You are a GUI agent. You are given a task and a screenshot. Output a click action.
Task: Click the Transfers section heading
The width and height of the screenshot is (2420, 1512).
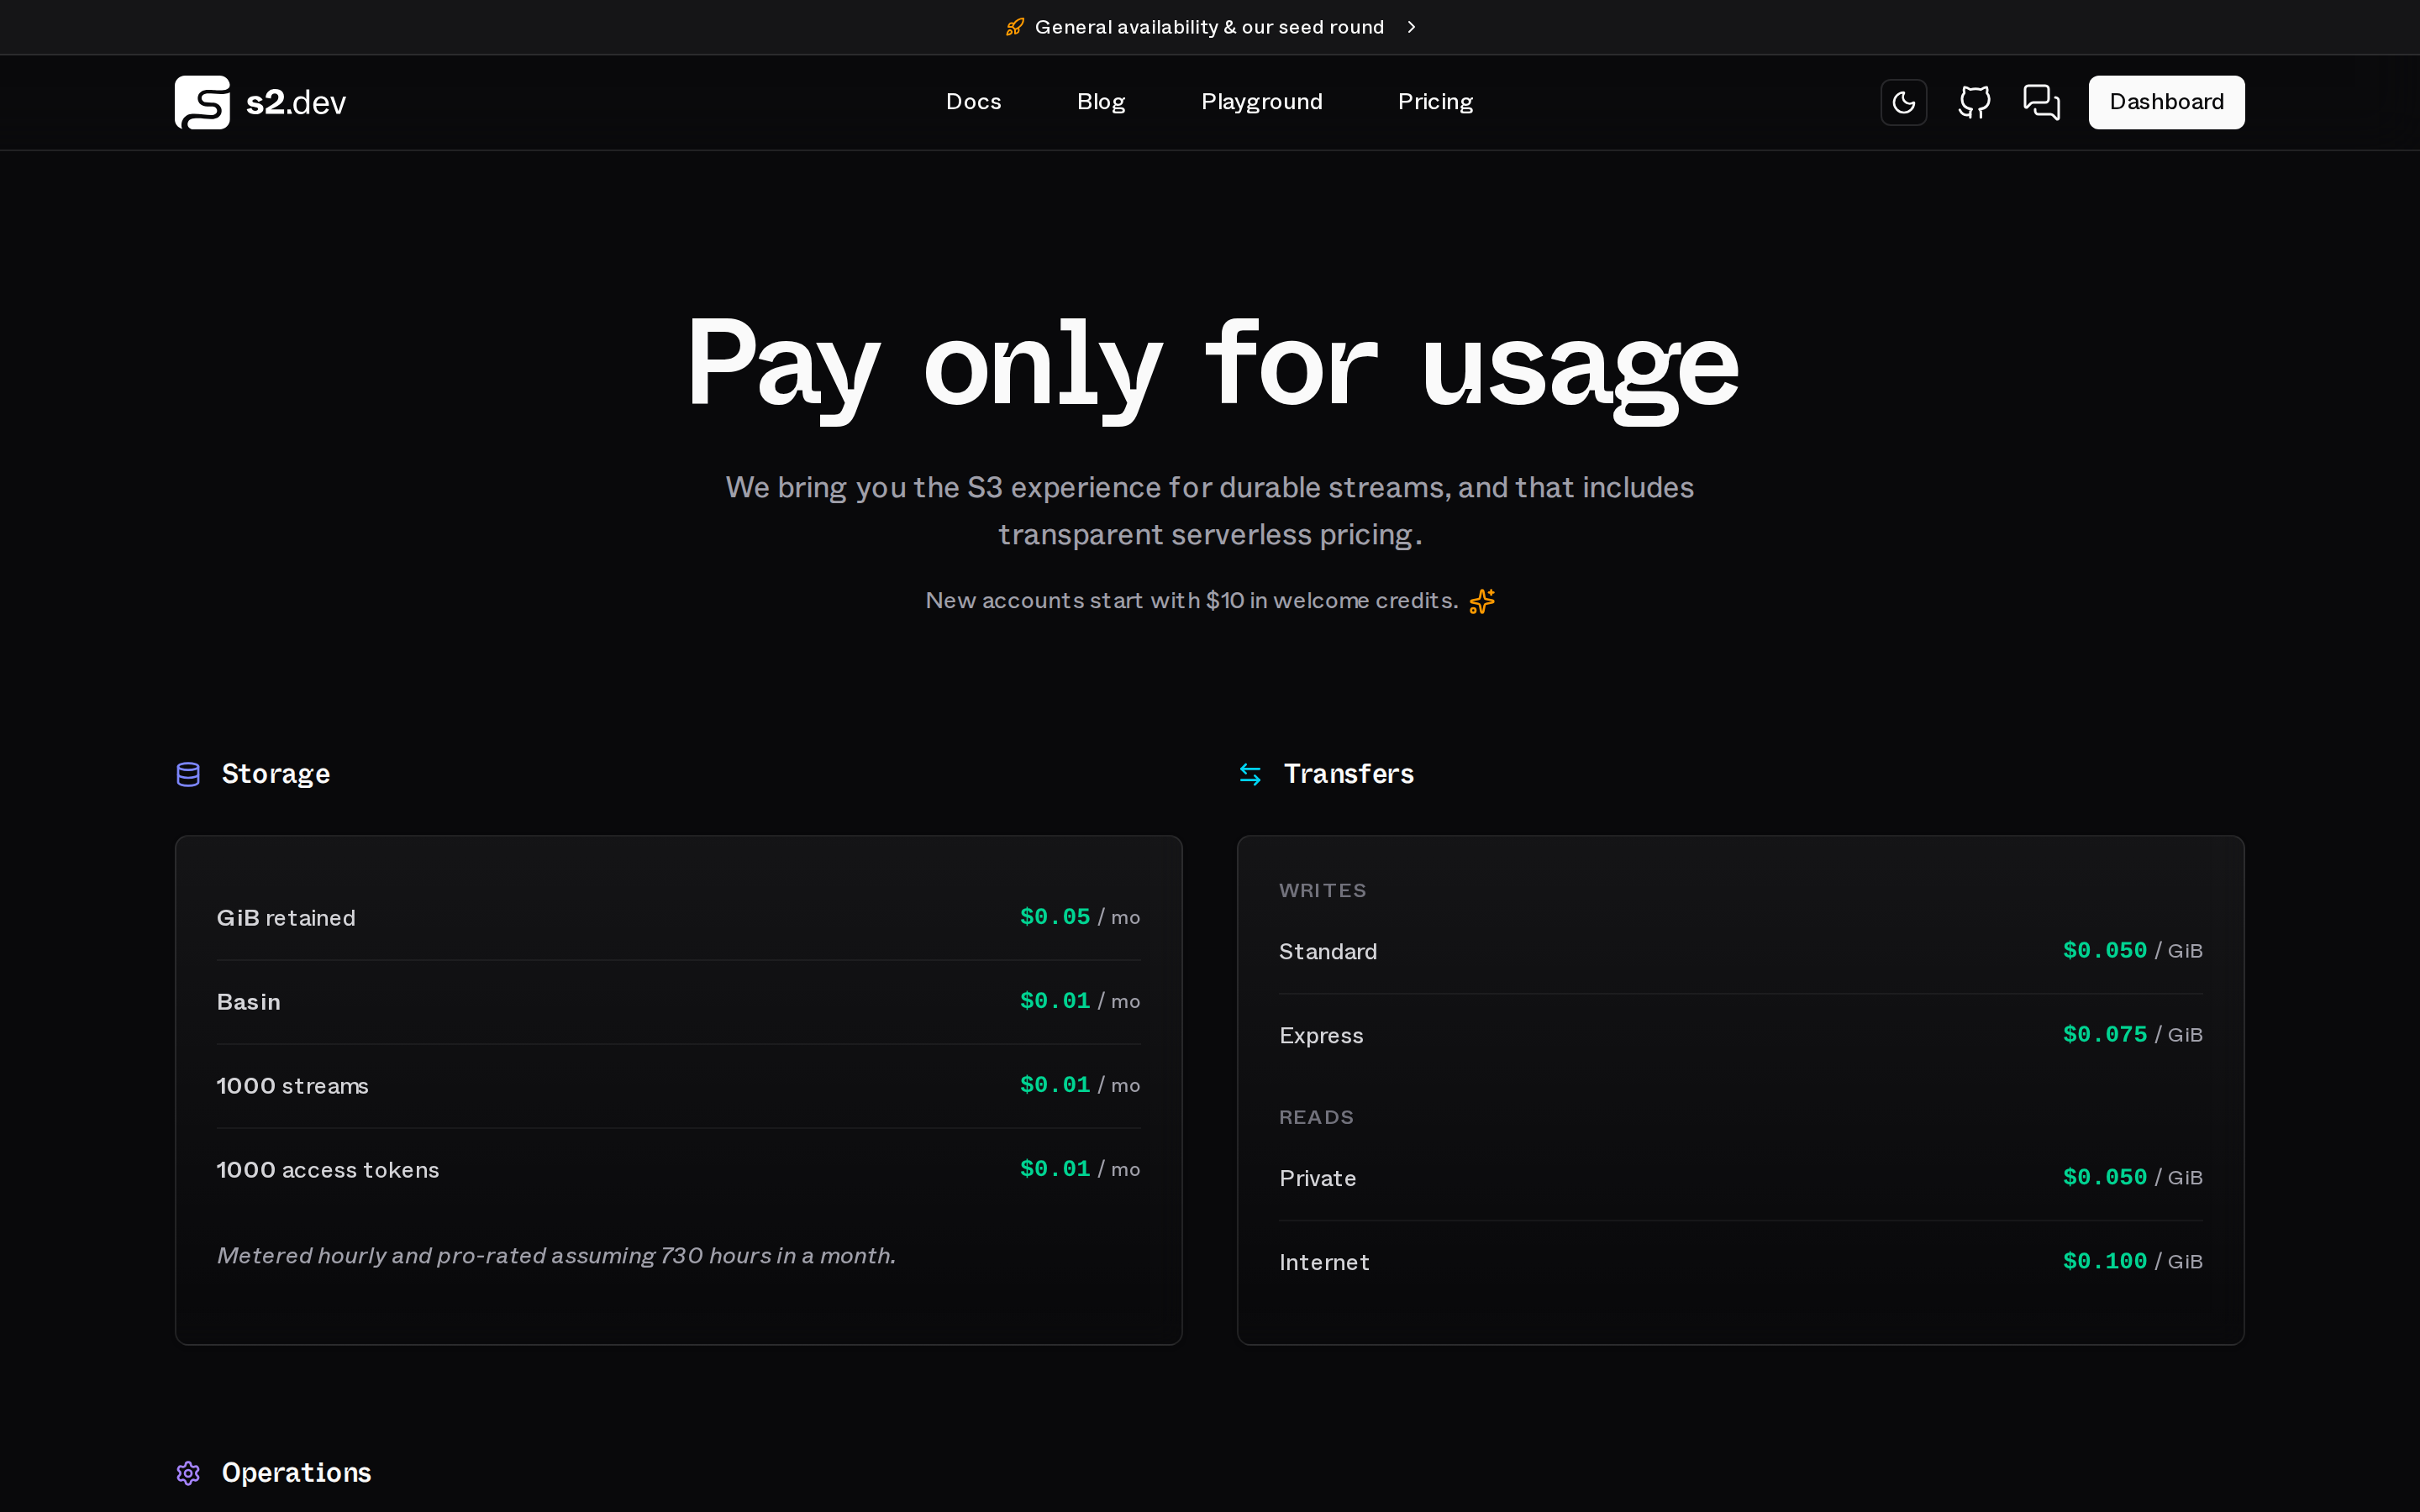pos(1348,774)
